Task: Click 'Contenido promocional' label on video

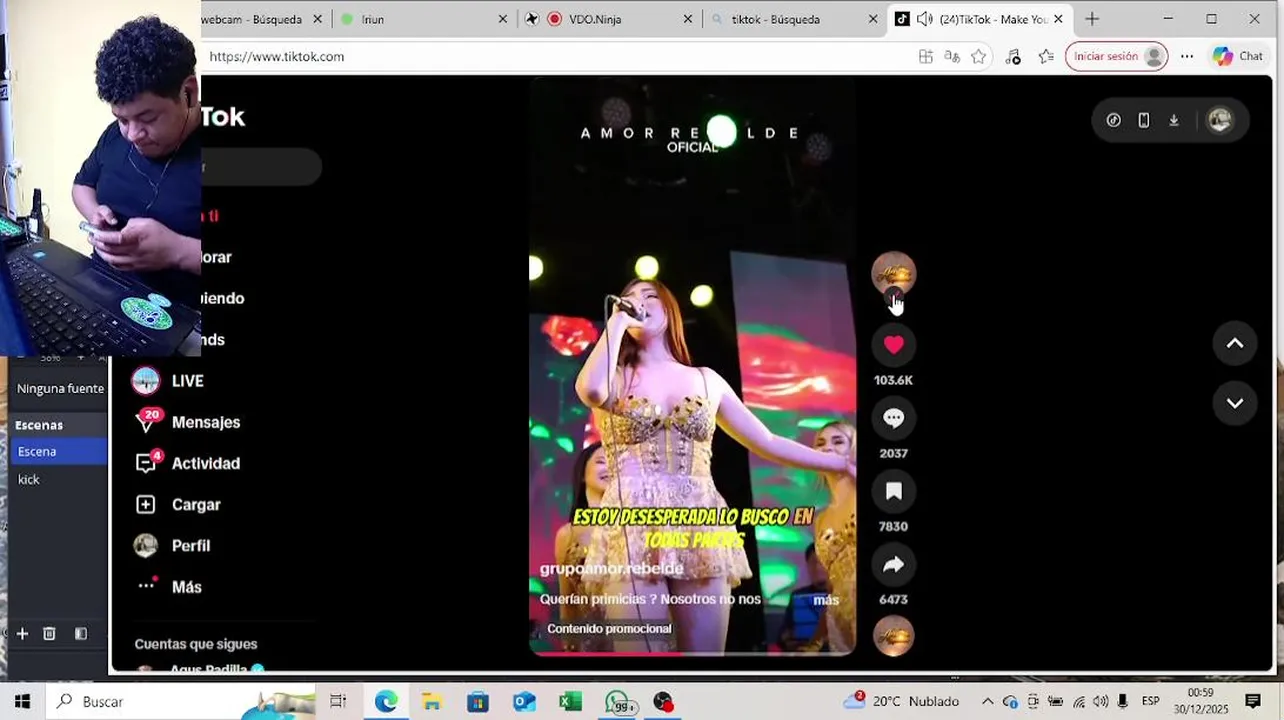Action: tap(609, 629)
